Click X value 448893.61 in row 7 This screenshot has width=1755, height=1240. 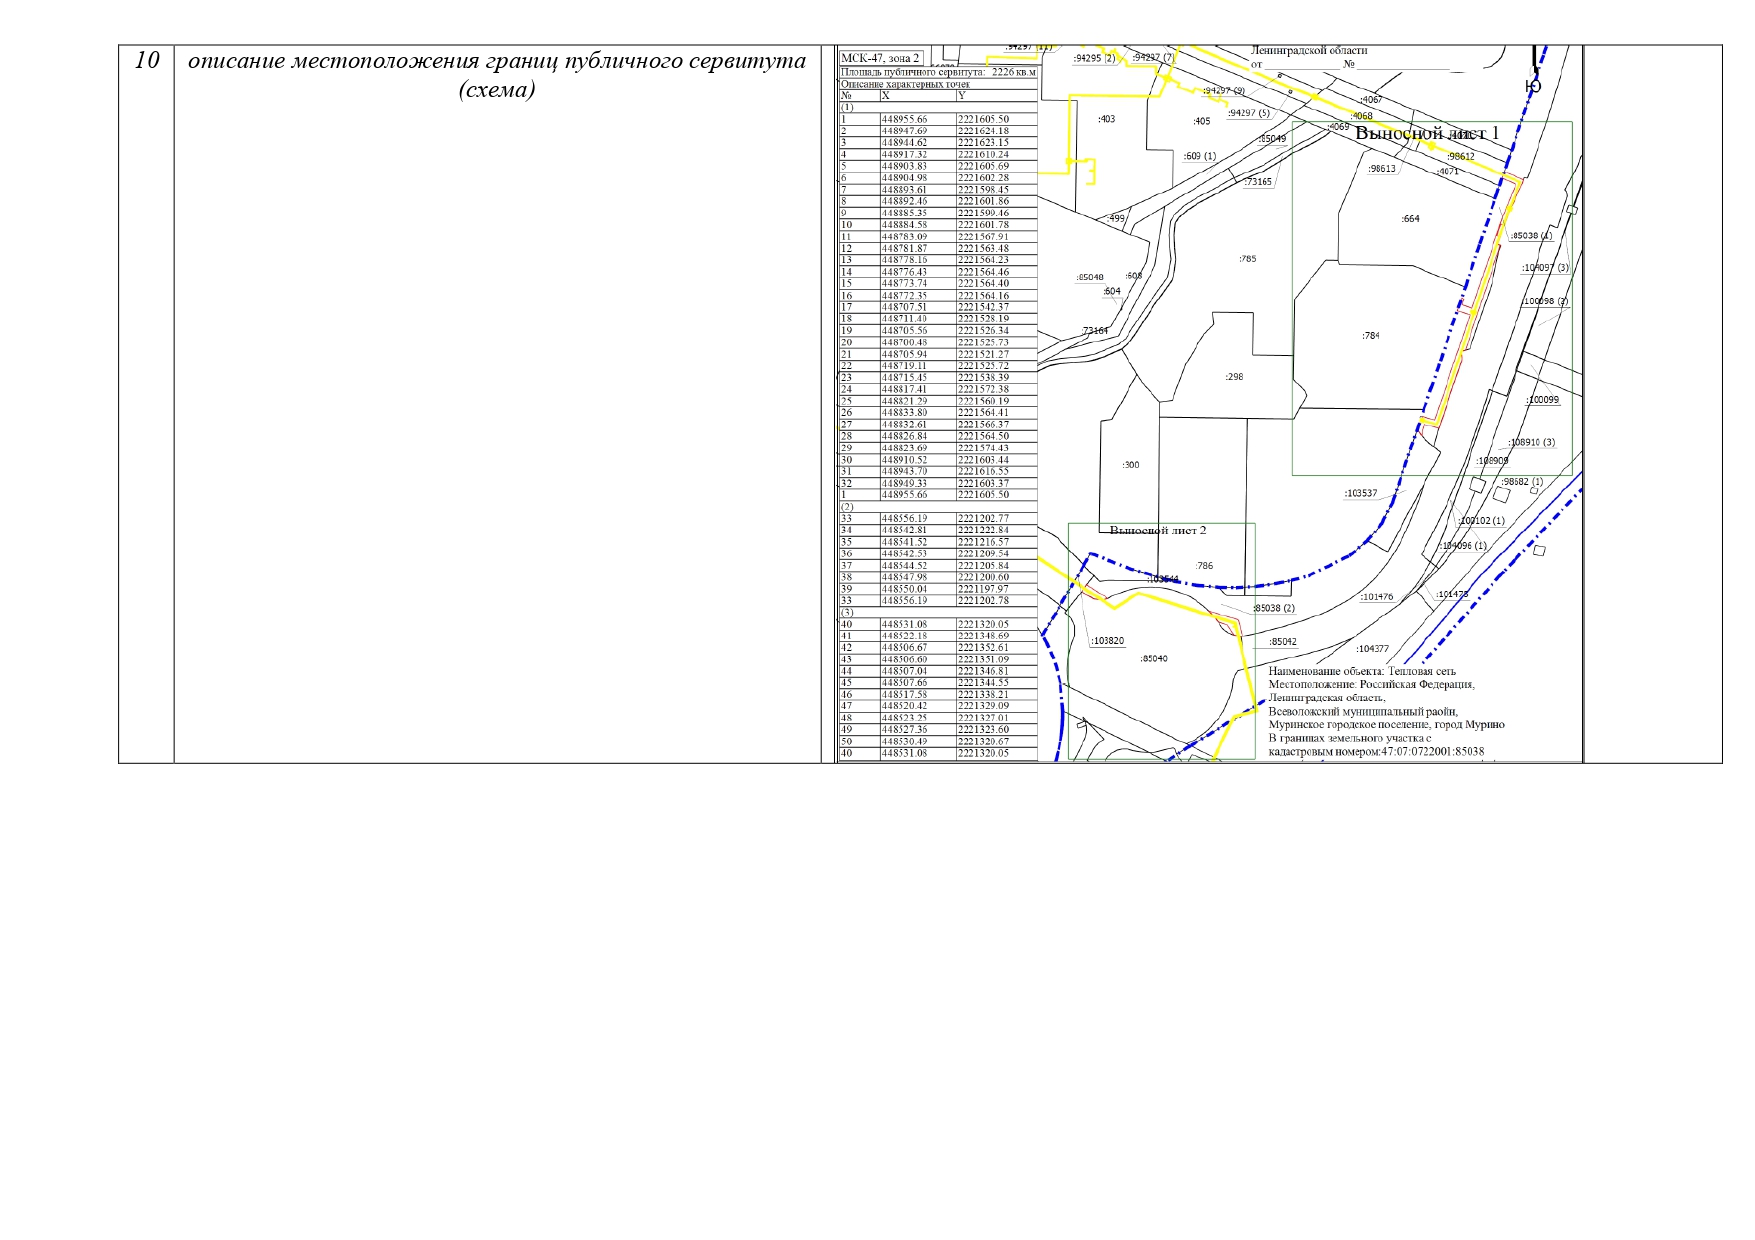[x=904, y=190]
